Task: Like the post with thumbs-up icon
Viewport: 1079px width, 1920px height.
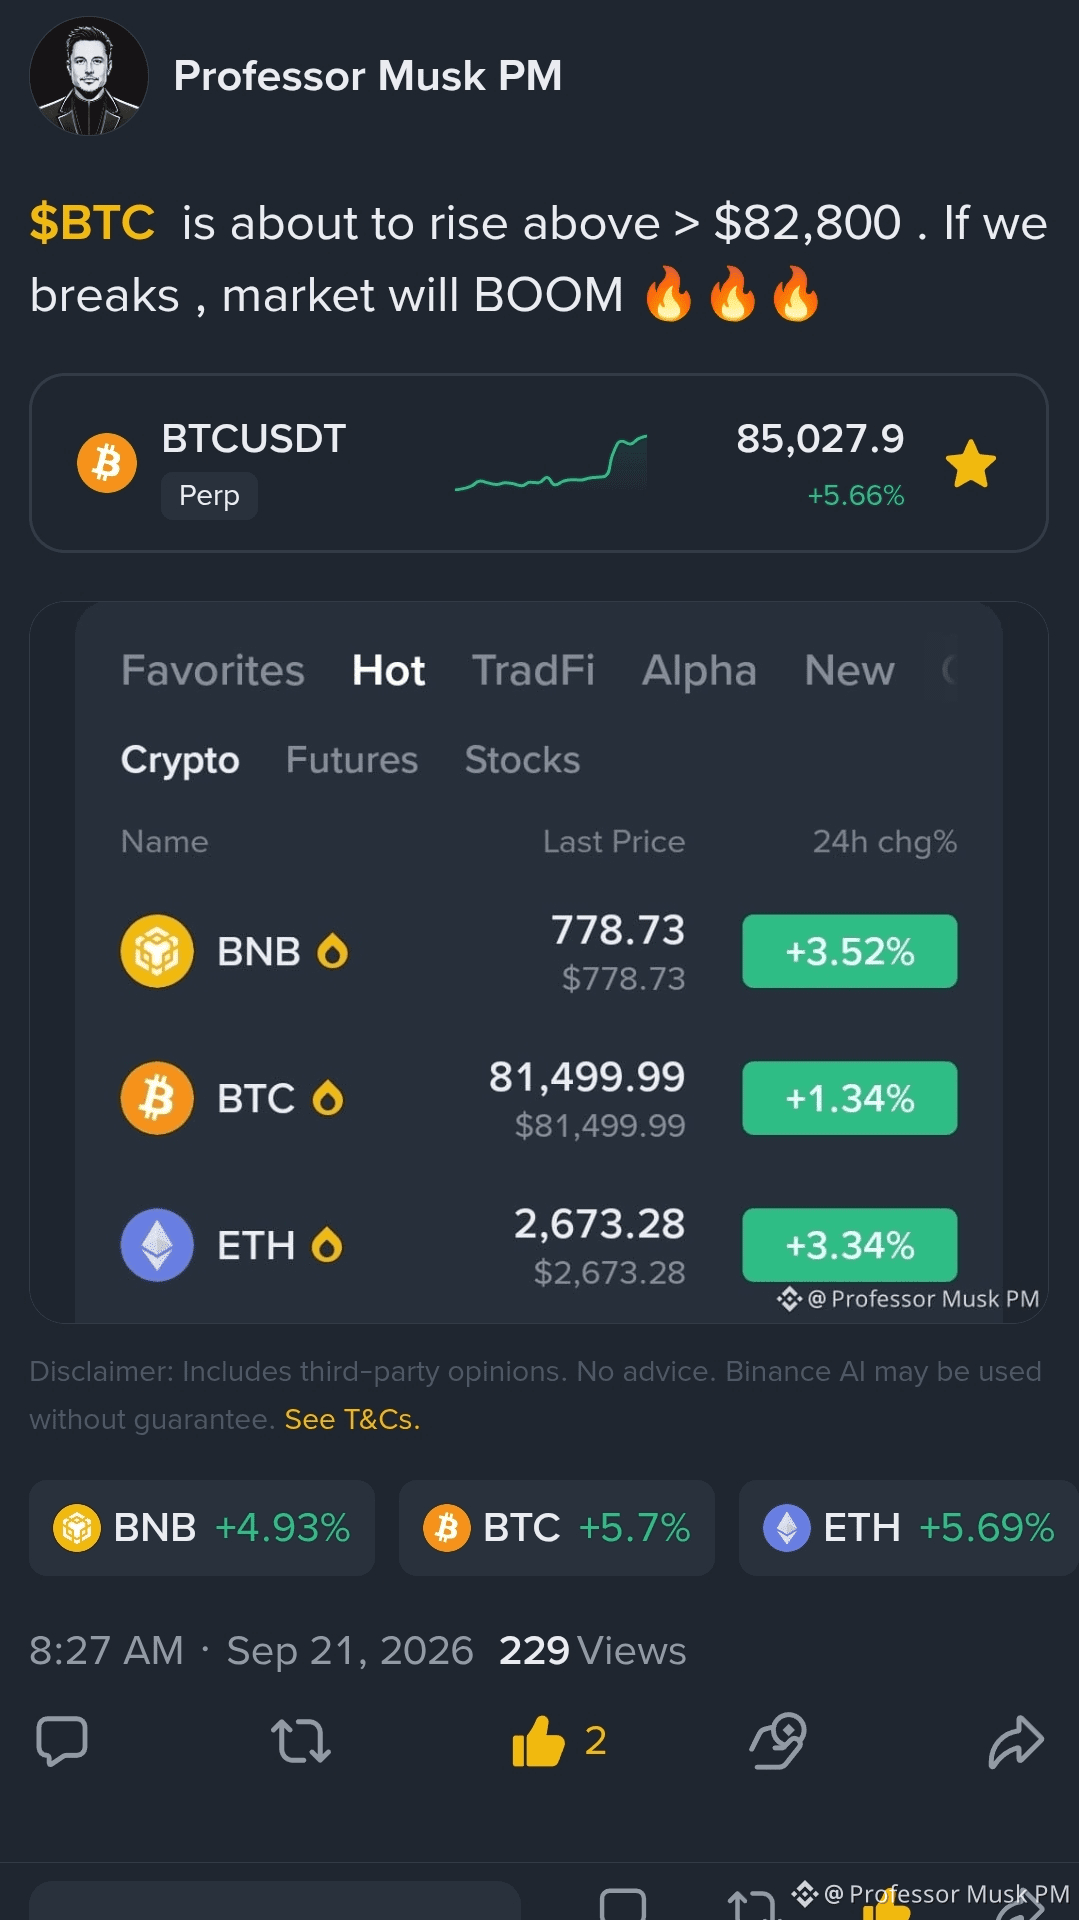Action: (x=538, y=1741)
